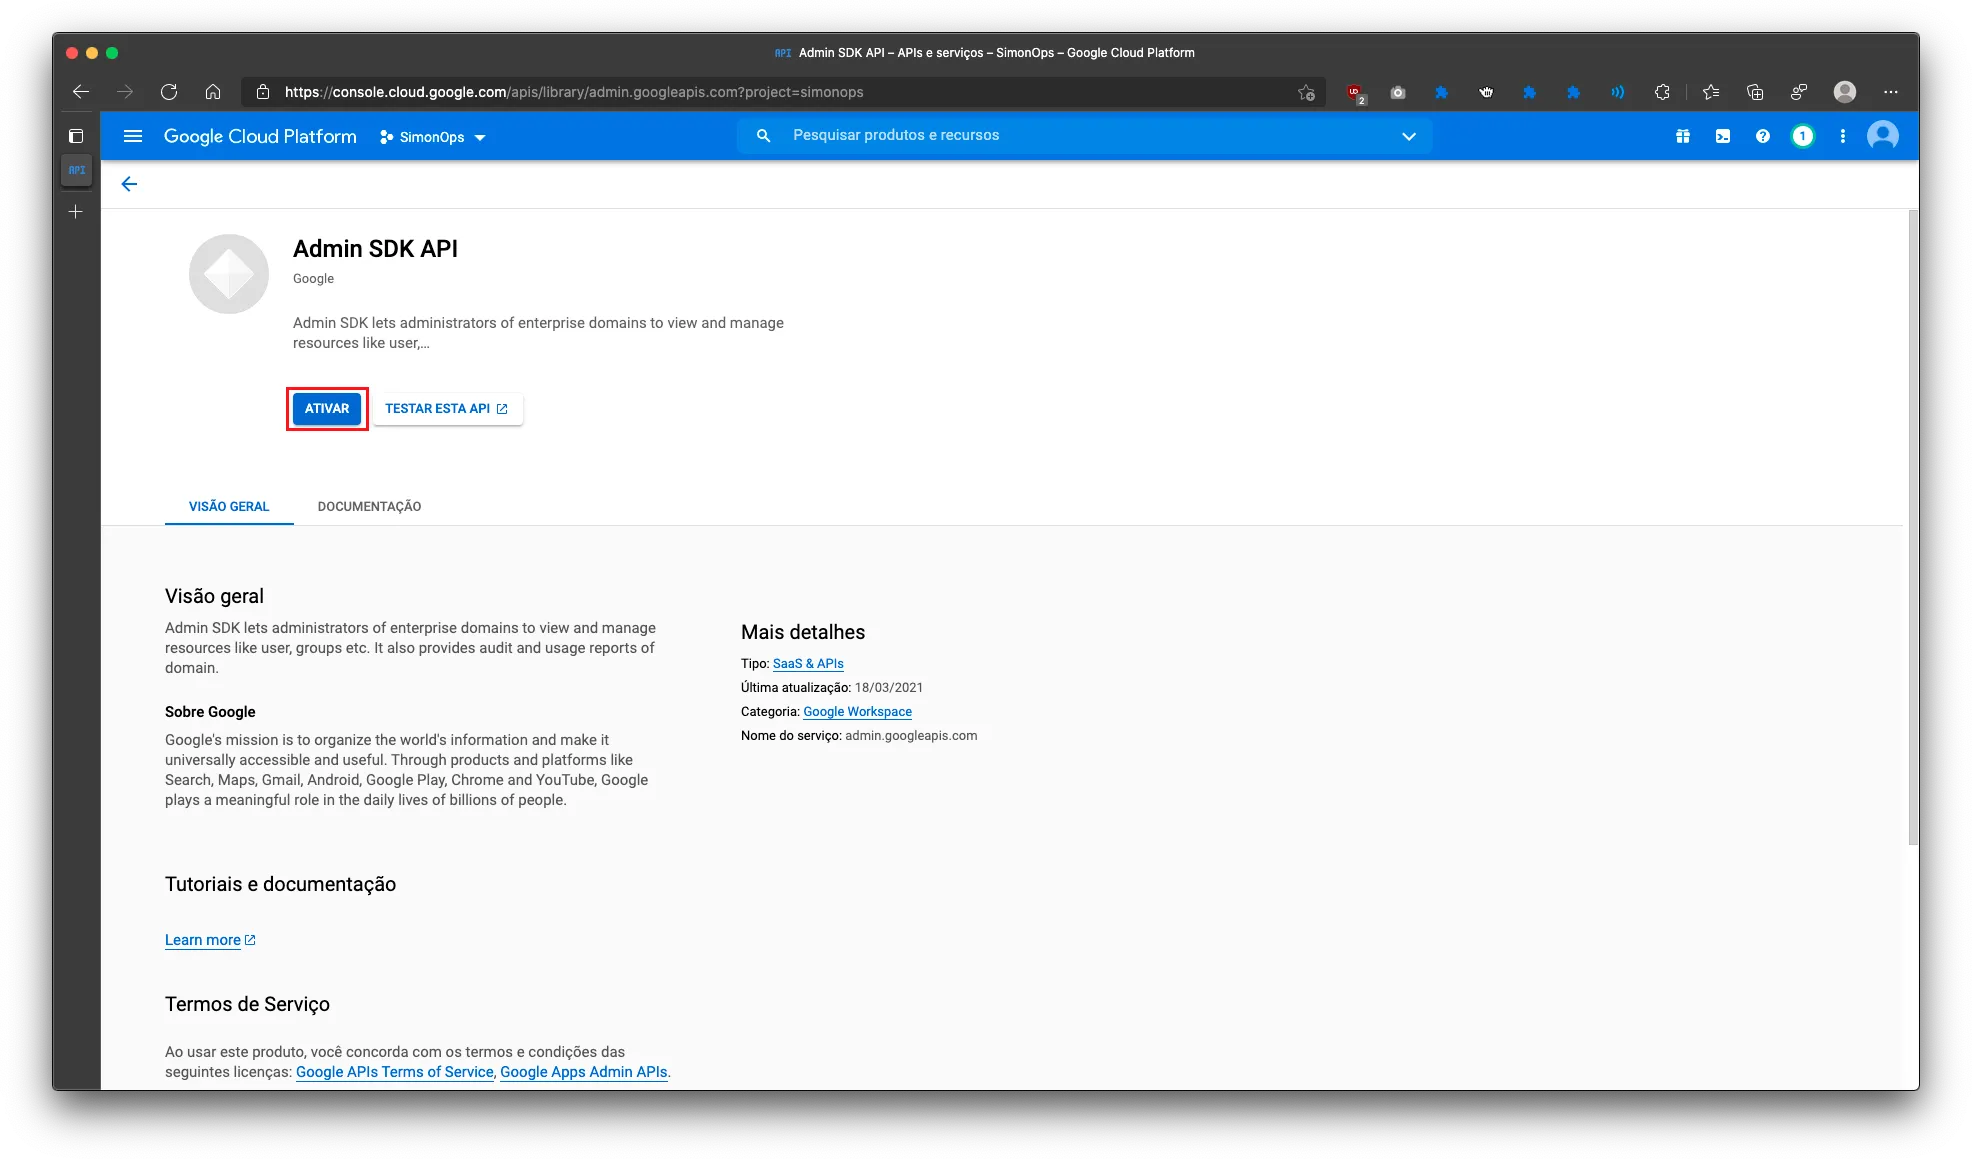Switch to Visão Geral tab
This screenshot has height=1159, width=1972.
click(x=229, y=506)
